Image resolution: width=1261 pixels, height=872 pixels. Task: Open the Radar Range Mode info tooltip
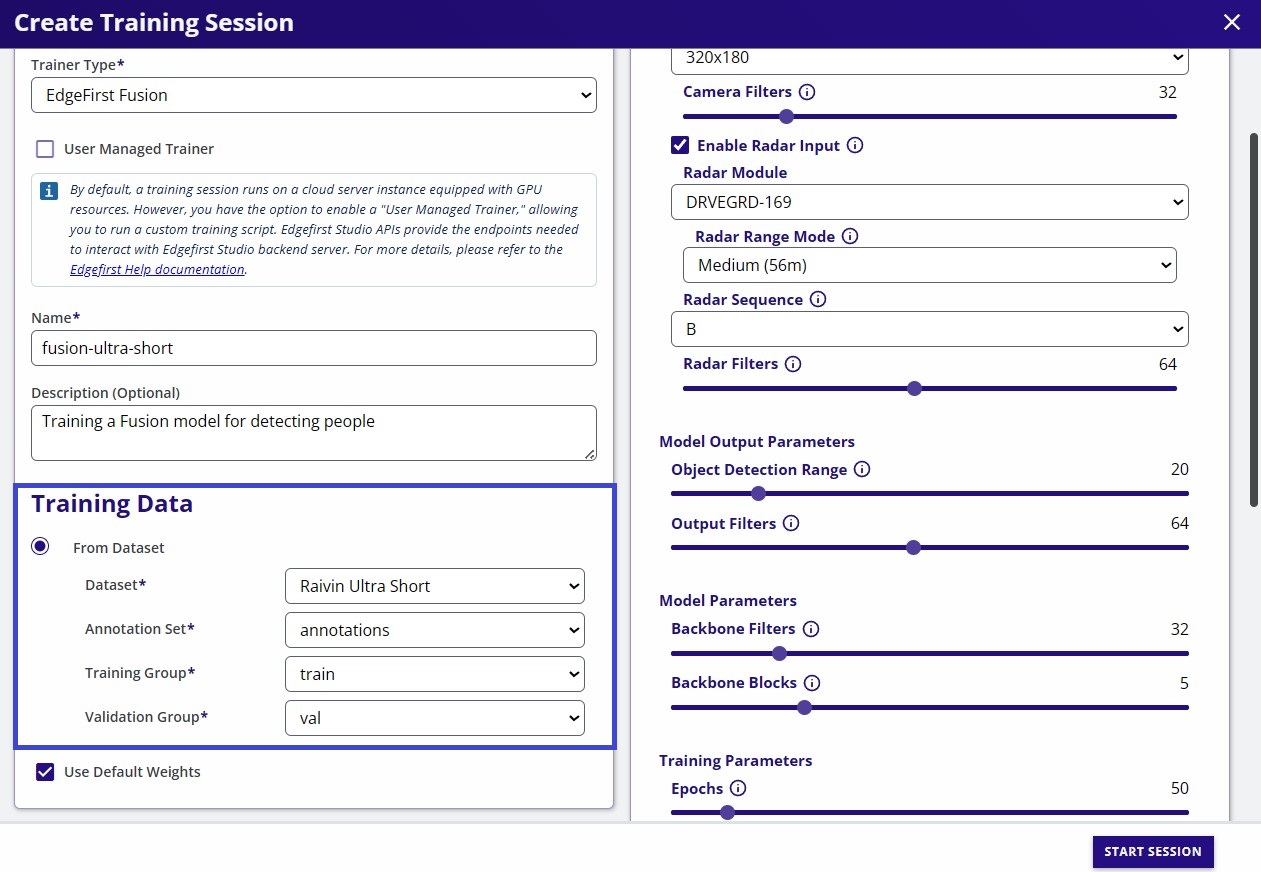(849, 236)
